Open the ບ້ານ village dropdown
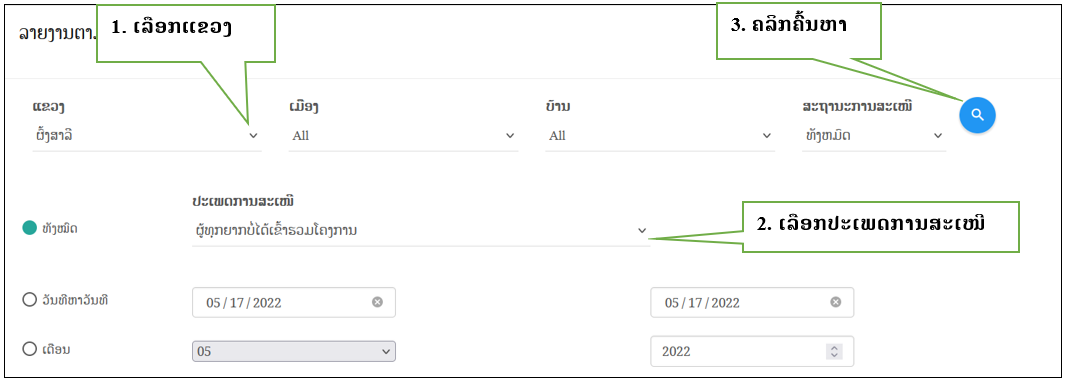This screenshot has height=380, width=1065. (660, 136)
